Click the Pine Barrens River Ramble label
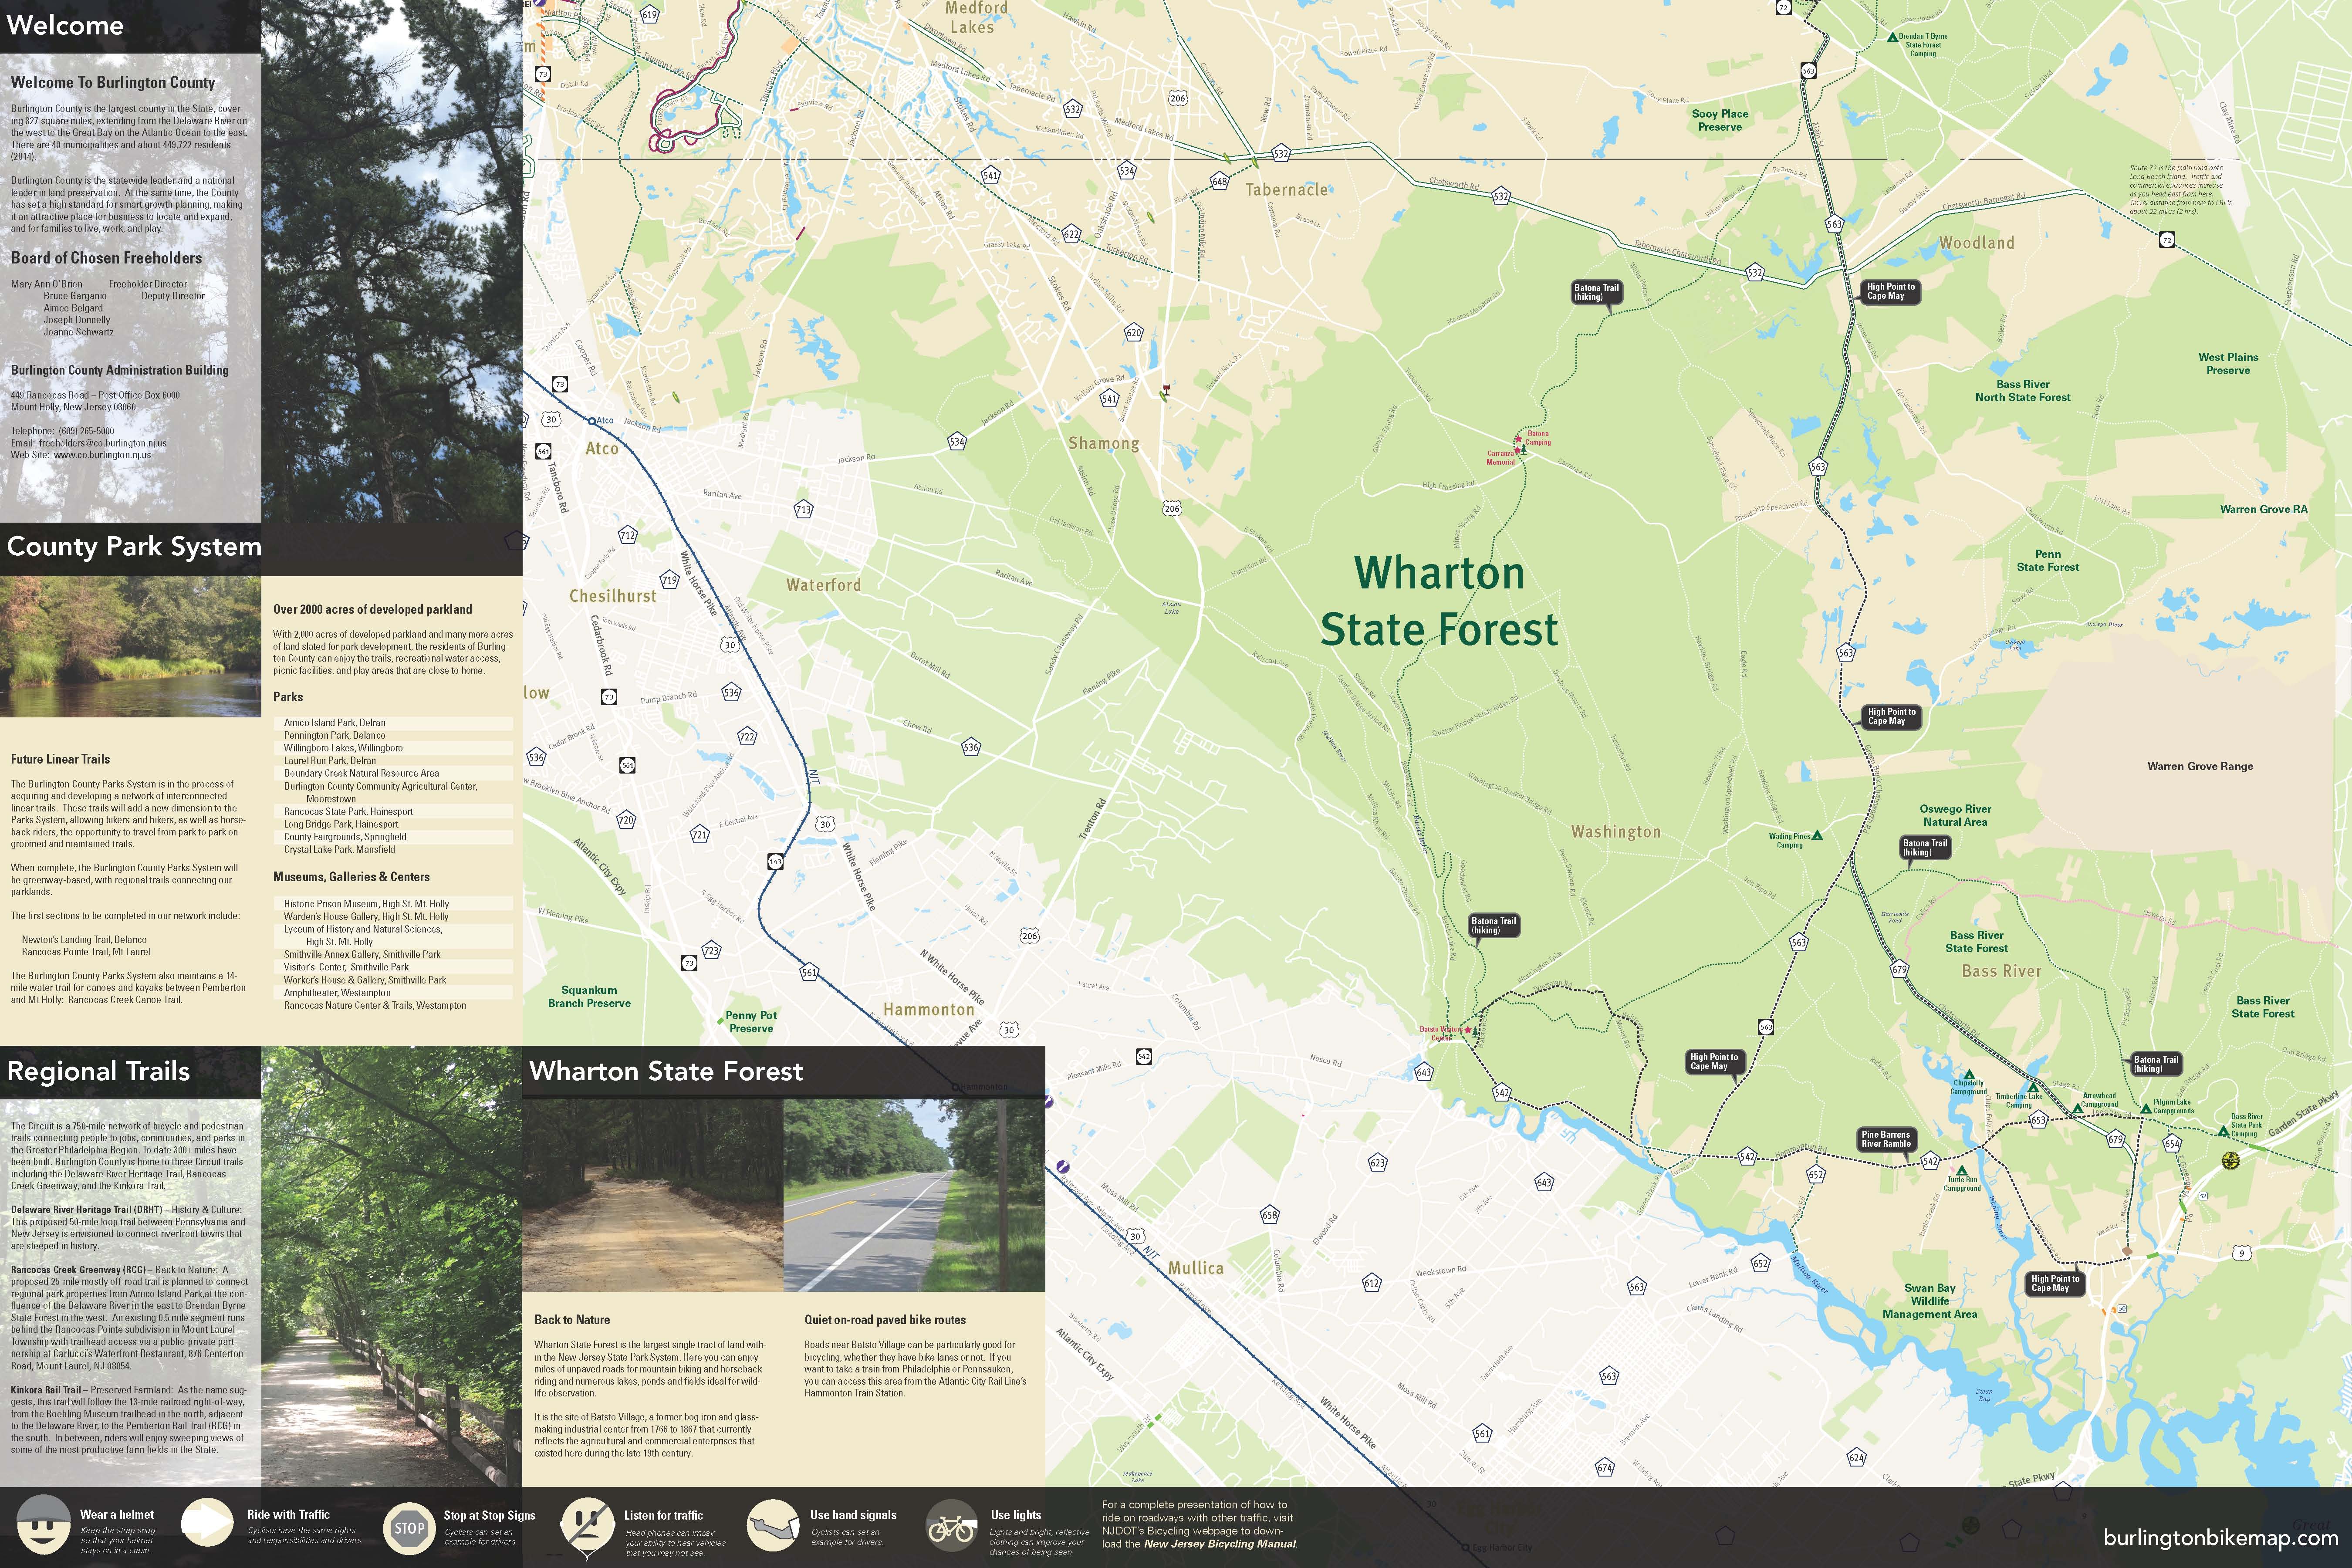This screenshot has height=1568, width=2352. 1886,1139
